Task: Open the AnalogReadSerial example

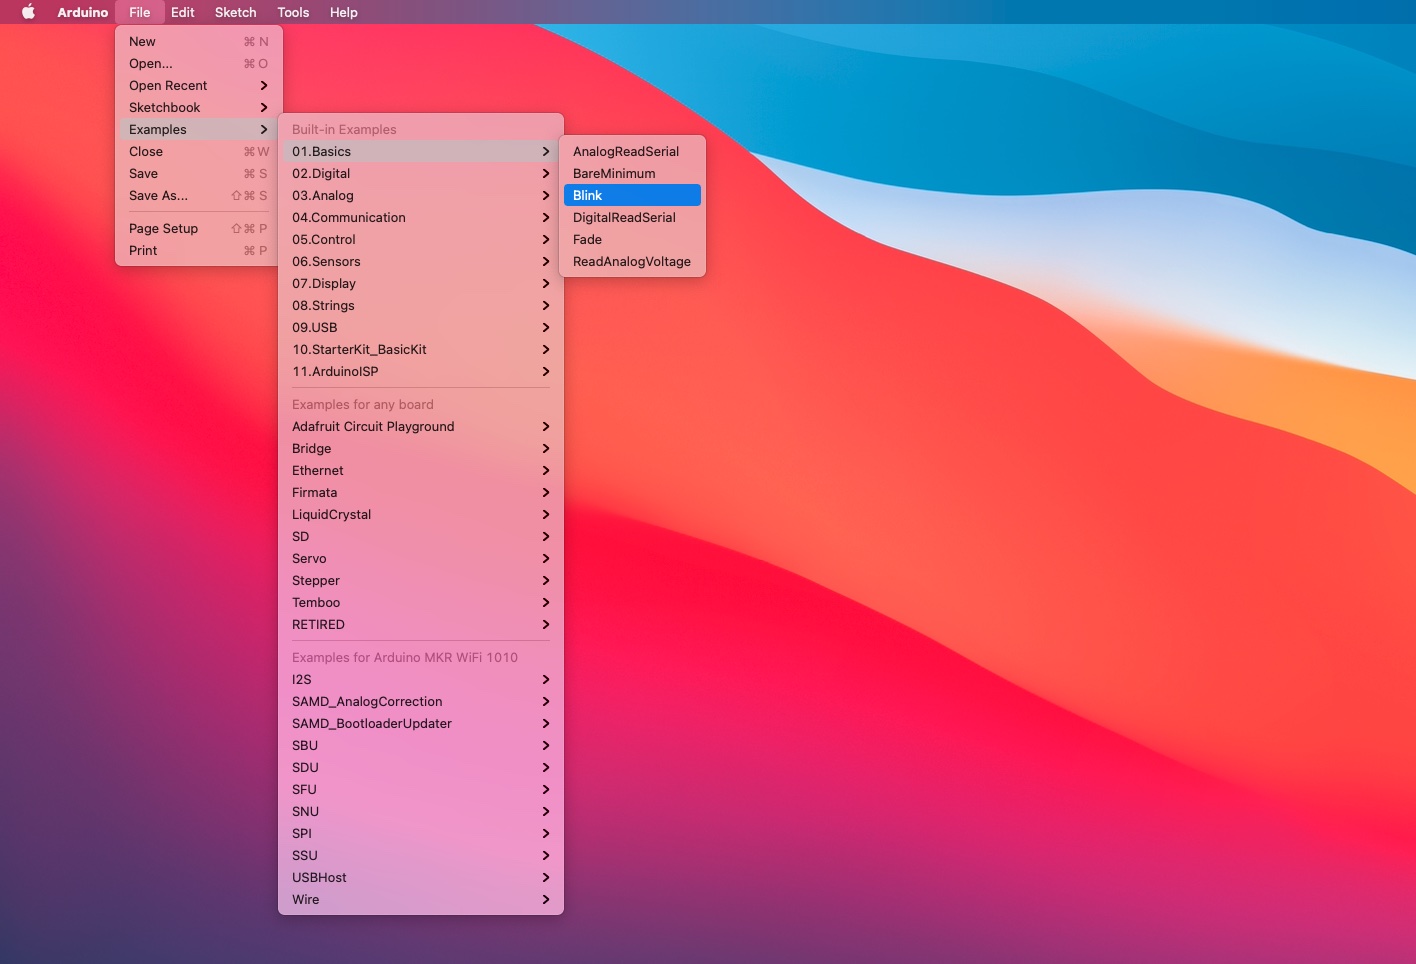Action: pos(625,152)
